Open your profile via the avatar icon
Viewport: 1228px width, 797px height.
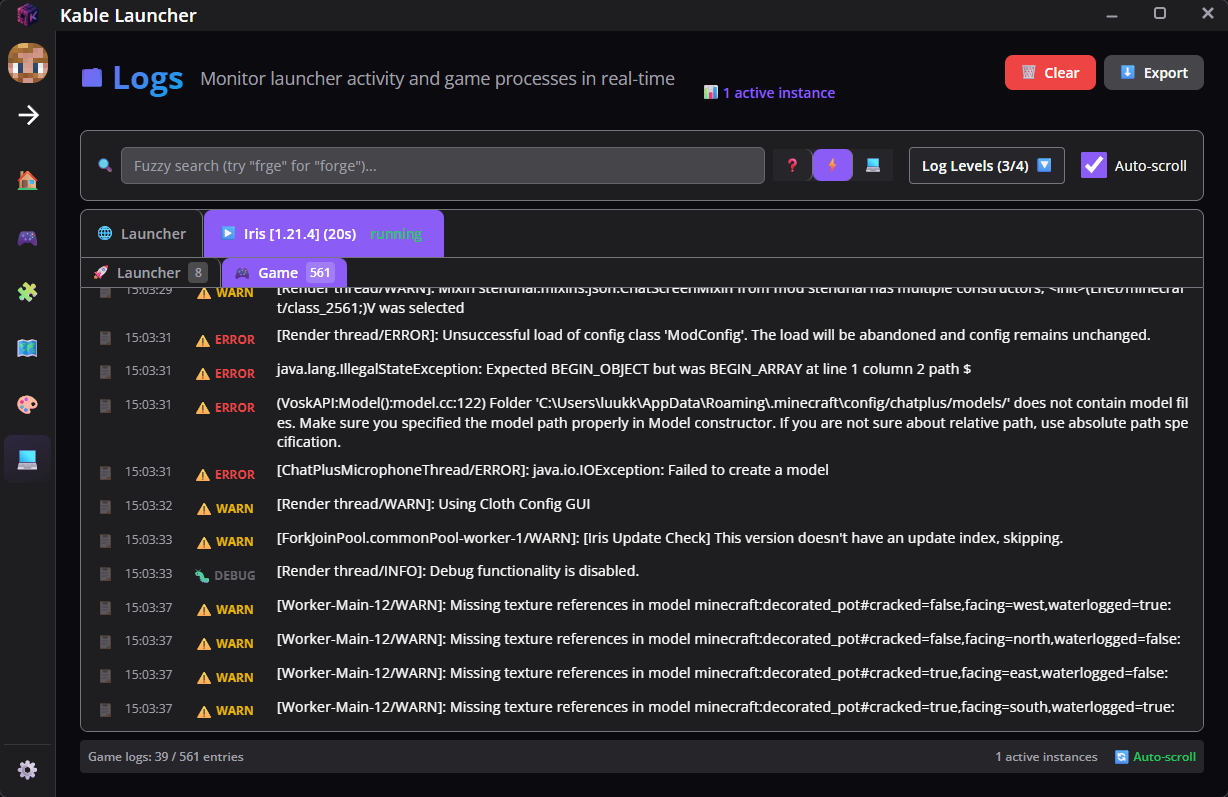coord(27,63)
